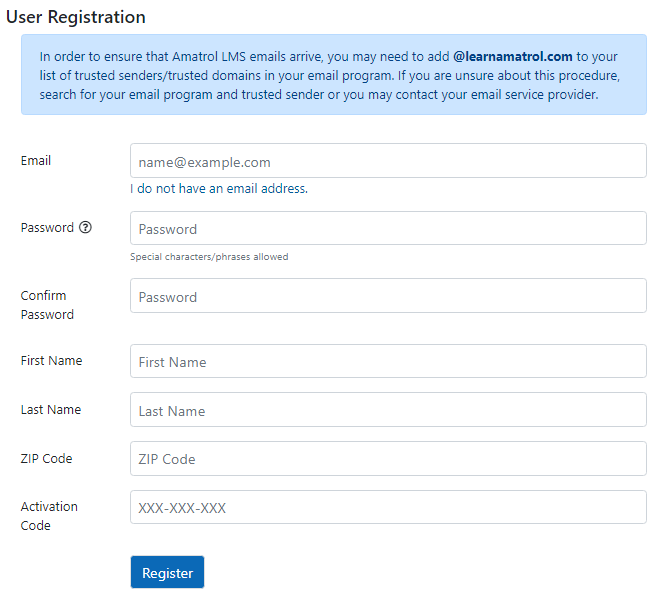Click the Email field label
Viewport: 651px width, 589px height.
[x=36, y=161]
